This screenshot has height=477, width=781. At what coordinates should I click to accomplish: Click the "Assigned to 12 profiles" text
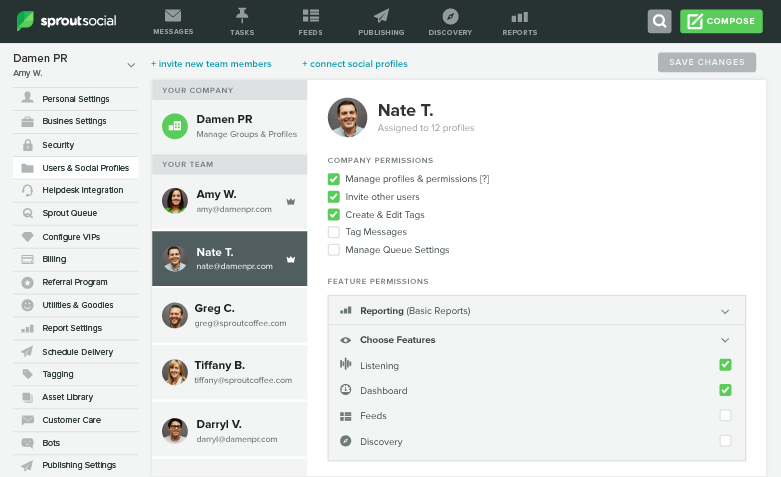point(426,128)
